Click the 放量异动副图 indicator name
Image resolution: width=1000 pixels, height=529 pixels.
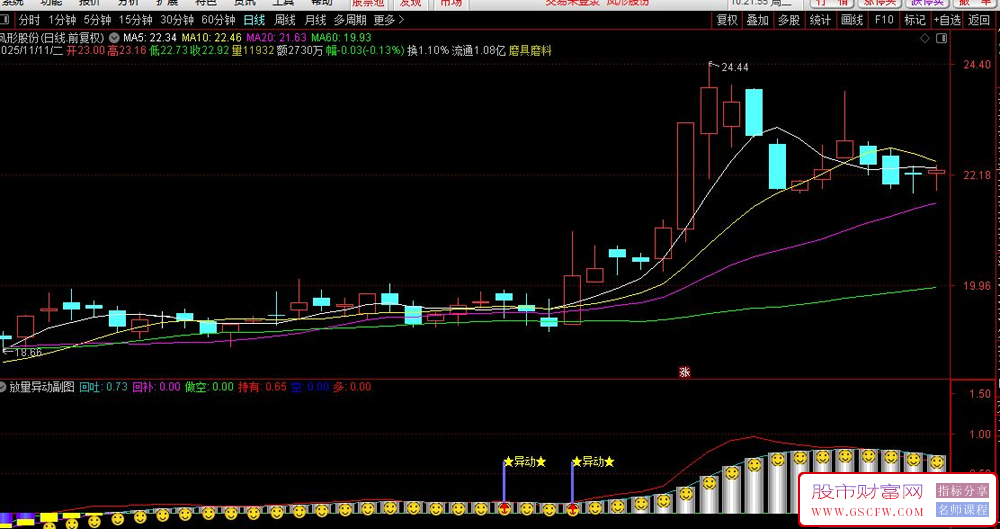pos(42,387)
